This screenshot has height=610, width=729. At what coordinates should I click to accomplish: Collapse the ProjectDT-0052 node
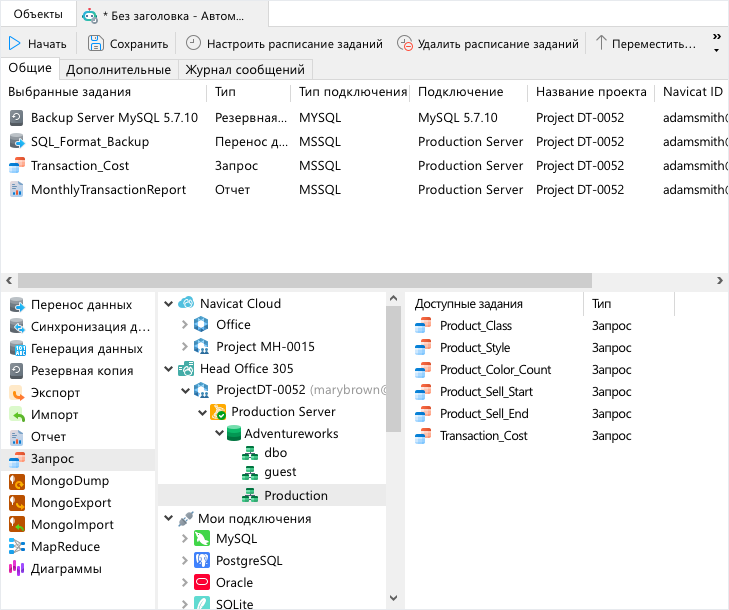(185, 391)
